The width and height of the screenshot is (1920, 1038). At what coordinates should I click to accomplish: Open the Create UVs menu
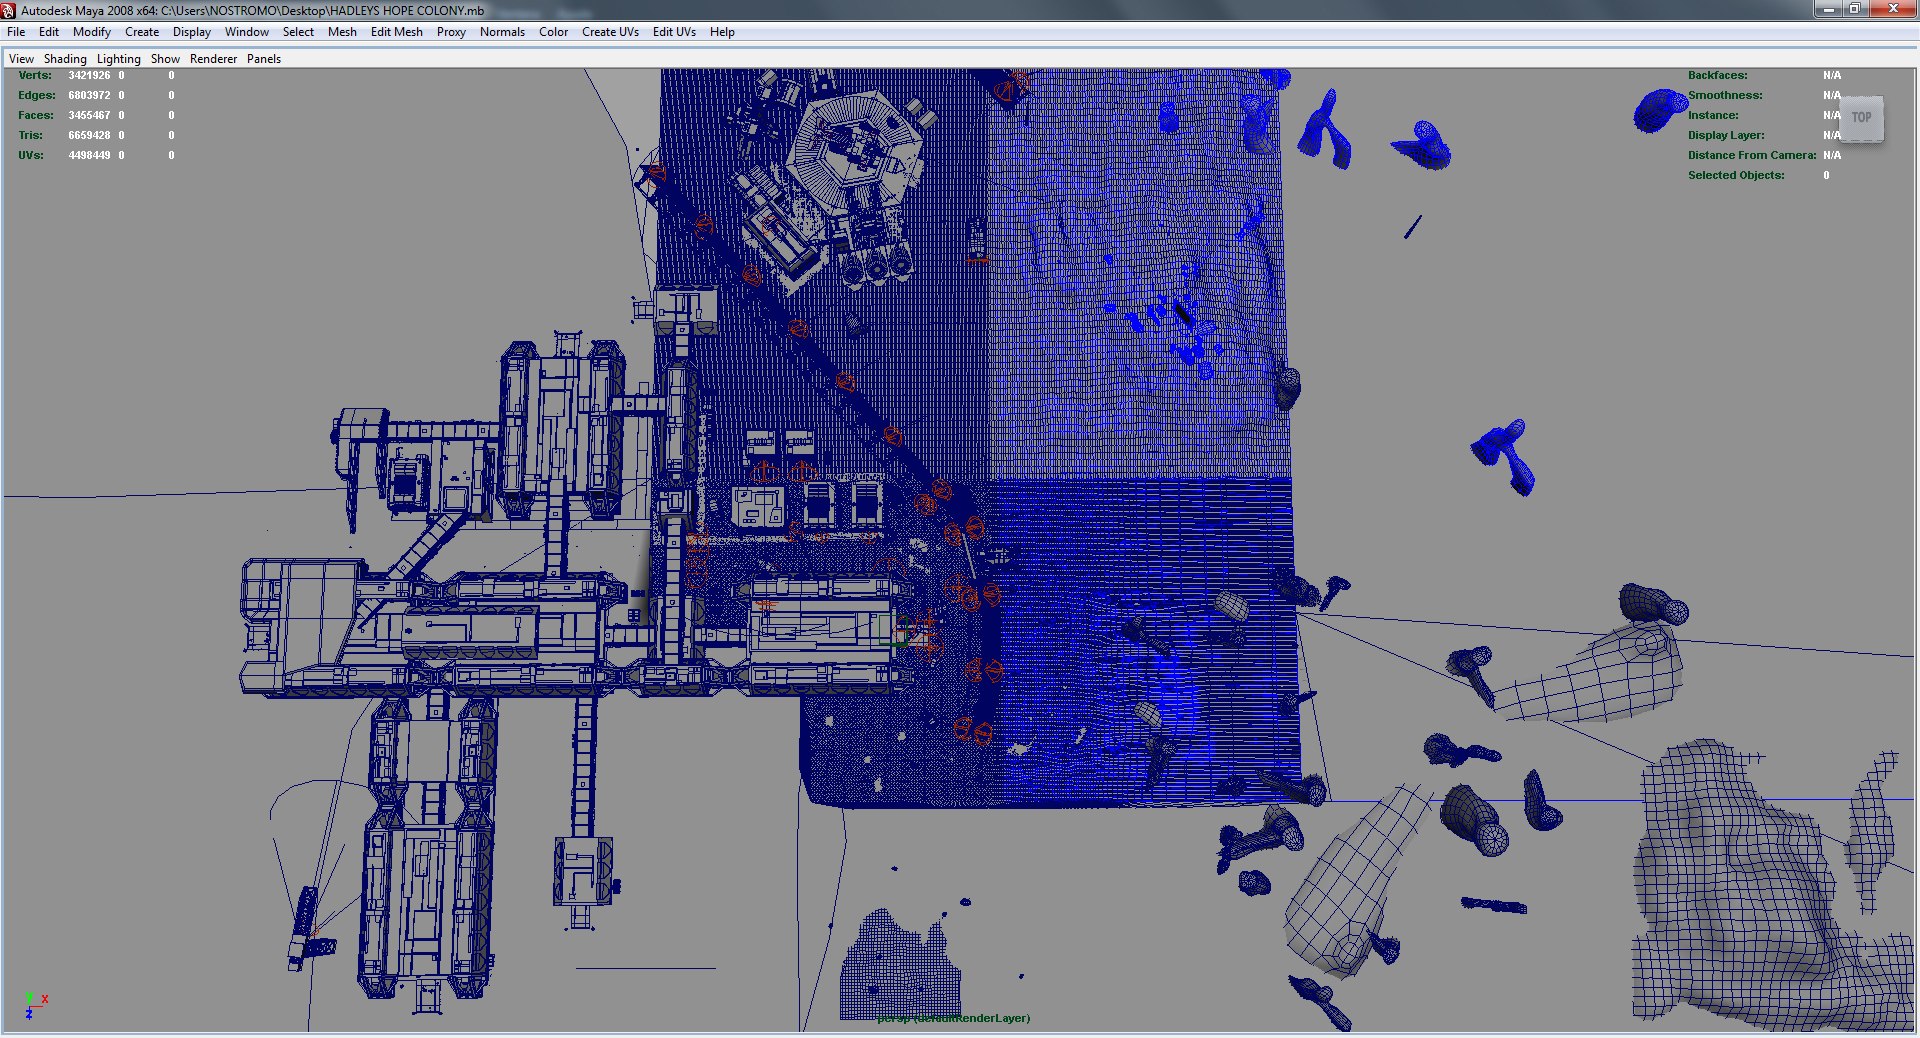tap(610, 32)
